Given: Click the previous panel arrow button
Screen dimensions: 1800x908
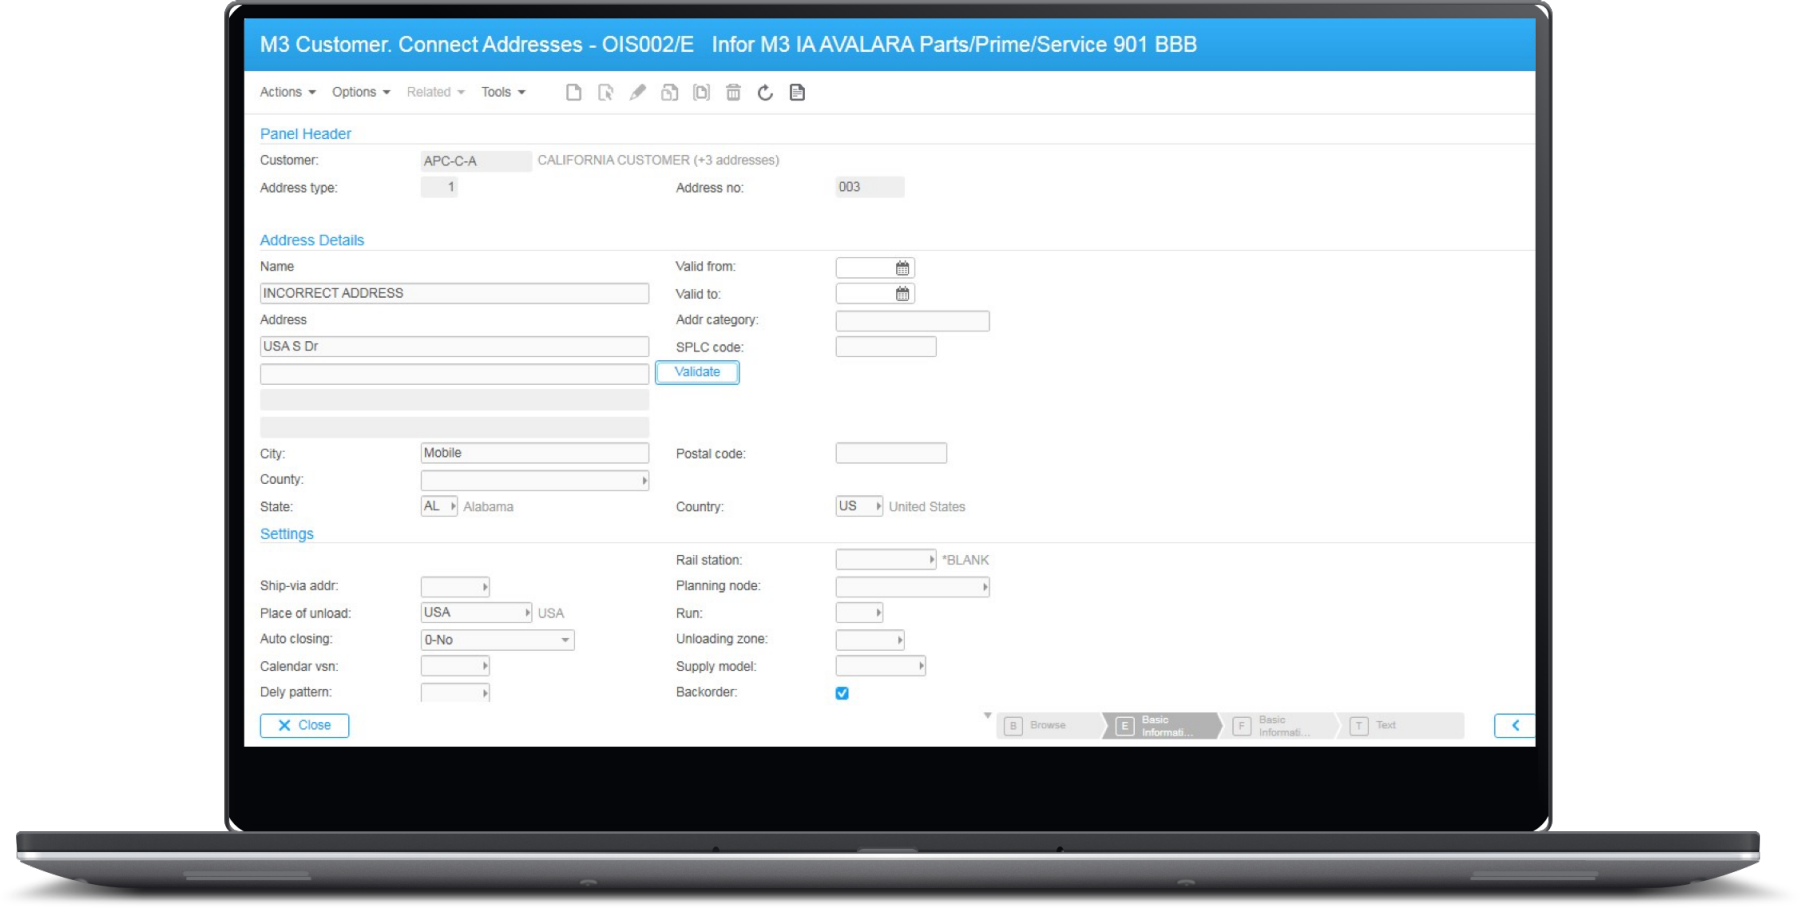Looking at the screenshot, I should (1514, 726).
